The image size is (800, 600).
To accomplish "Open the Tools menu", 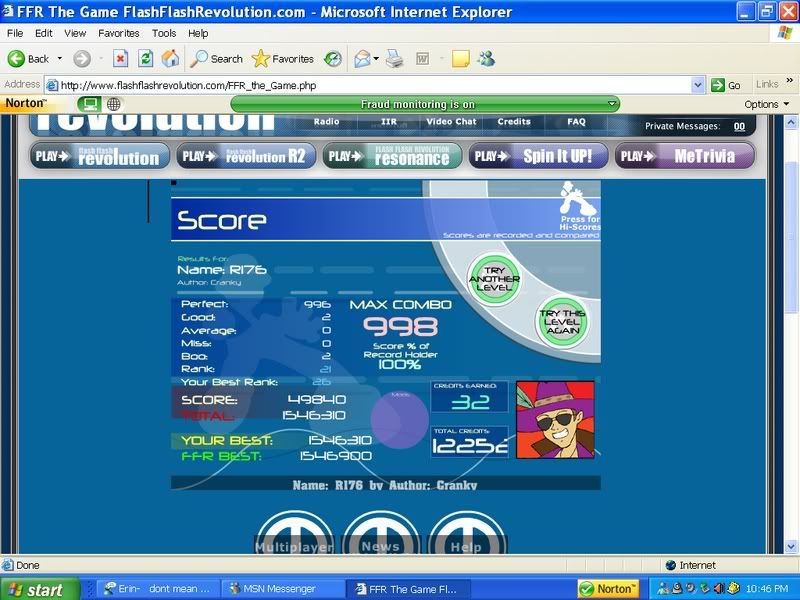I will (x=164, y=33).
